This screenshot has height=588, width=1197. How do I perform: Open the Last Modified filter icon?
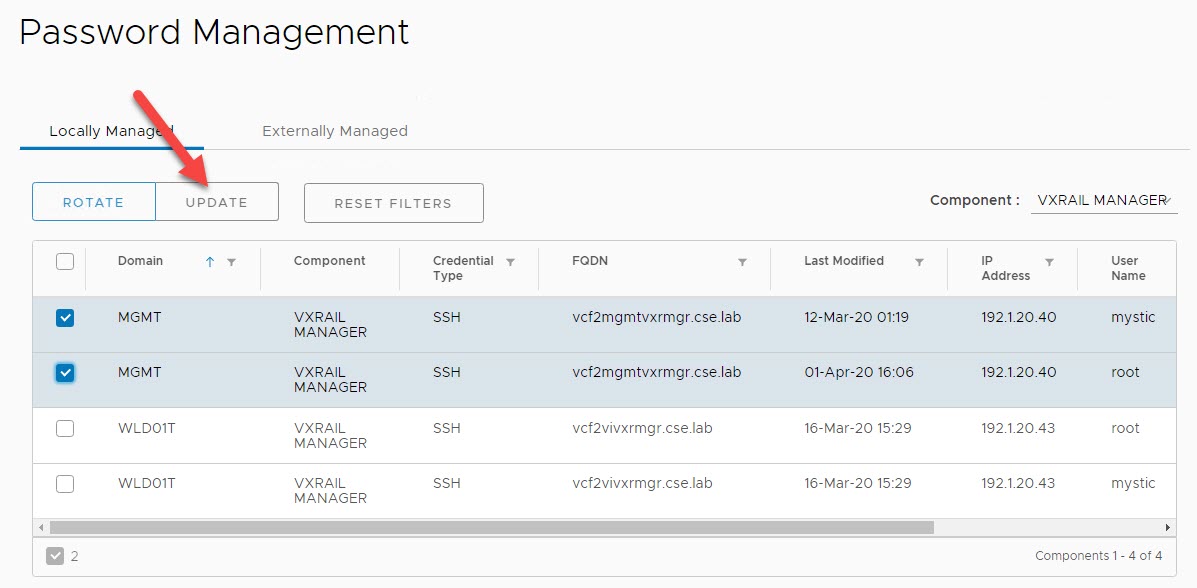(x=919, y=262)
